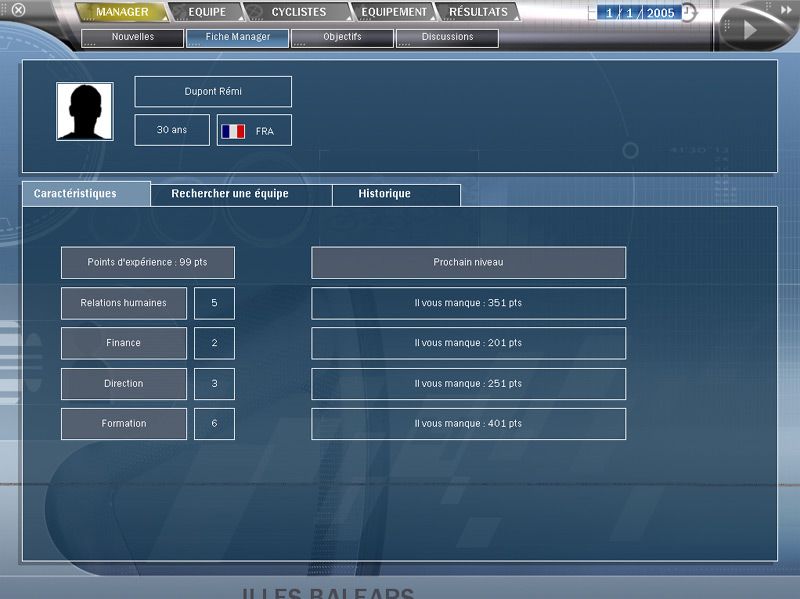The width and height of the screenshot is (800, 599).
Task: Open the EQUIPE main menu
Action: pos(207,12)
